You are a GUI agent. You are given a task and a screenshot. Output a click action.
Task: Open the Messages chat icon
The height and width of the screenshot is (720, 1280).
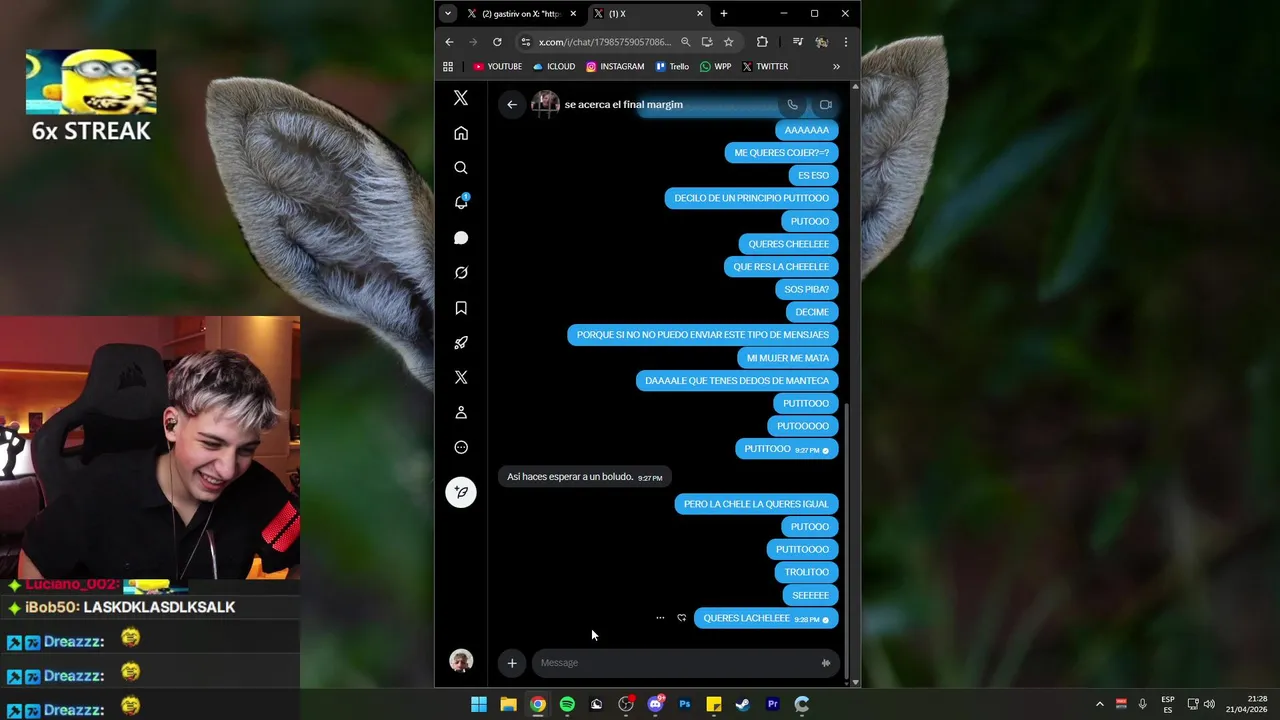coord(461,238)
